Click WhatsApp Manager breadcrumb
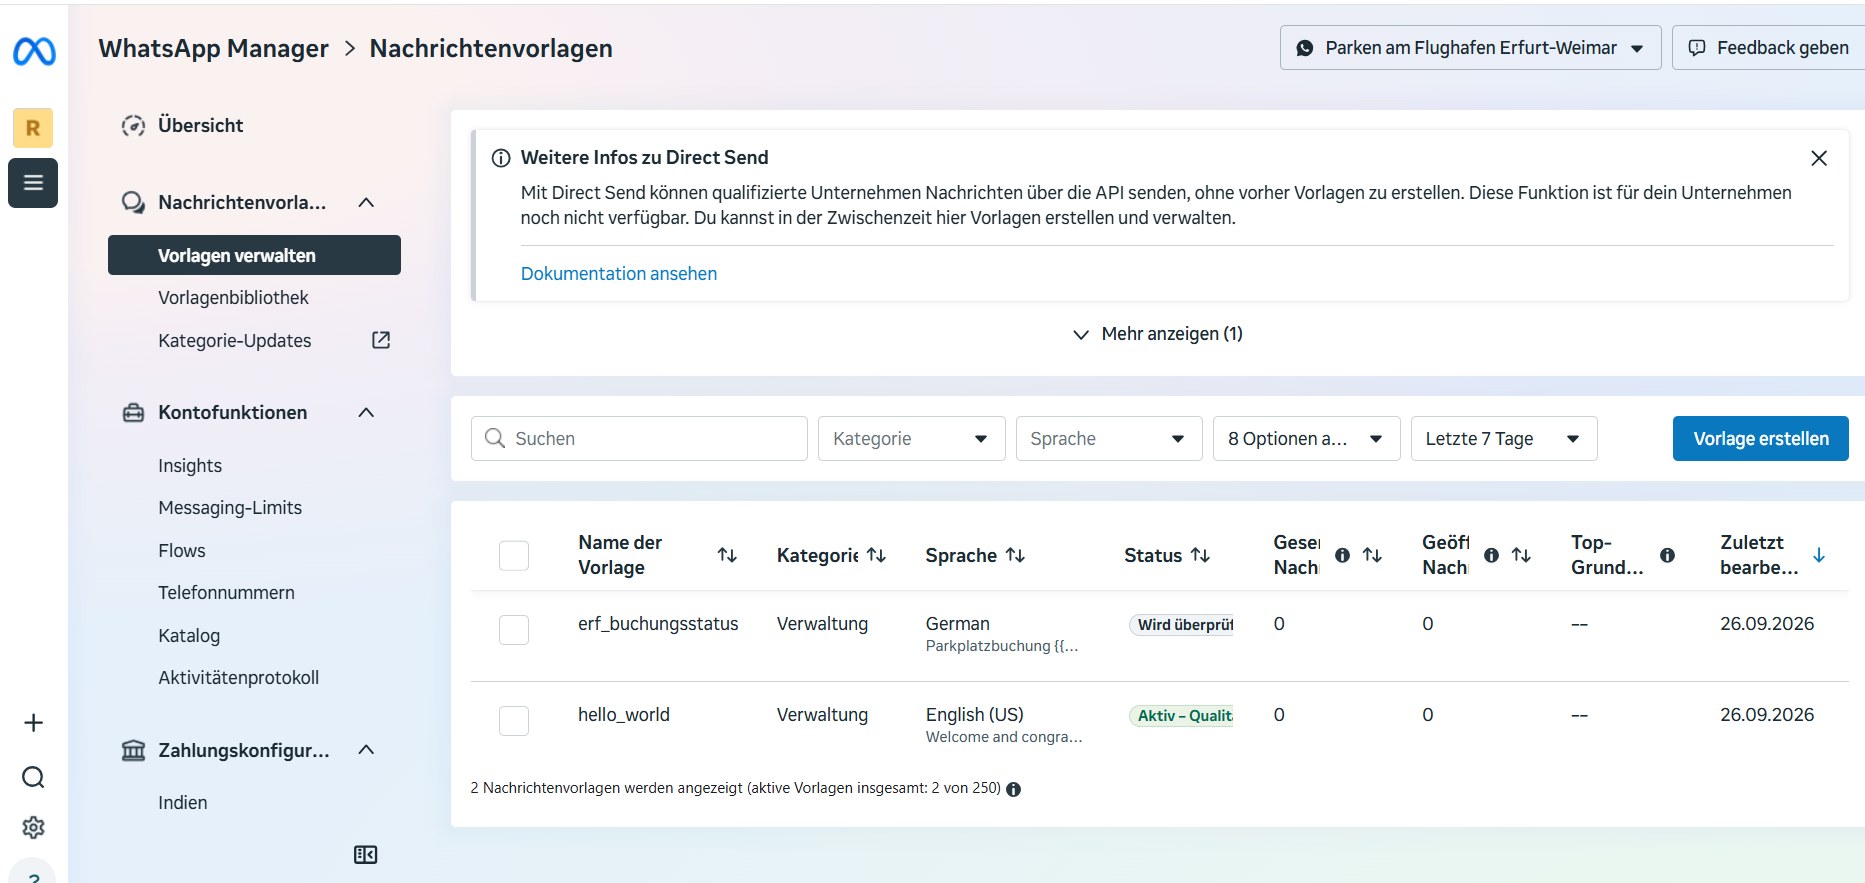The image size is (1865, 883). pyautogui.click(x=213, y=48)
